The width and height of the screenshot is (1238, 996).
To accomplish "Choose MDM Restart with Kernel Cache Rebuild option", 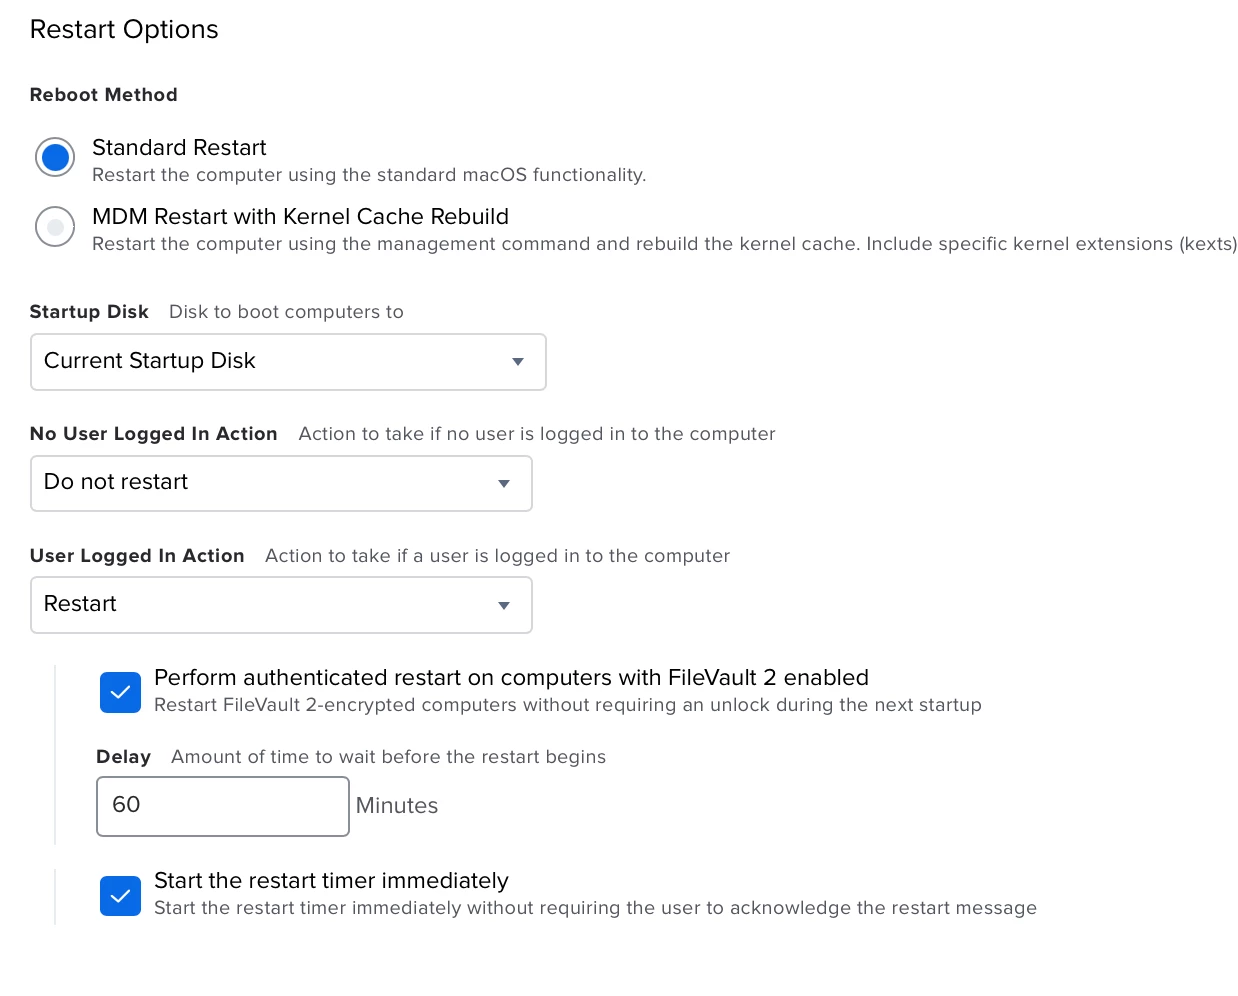I will pos(55,227).
